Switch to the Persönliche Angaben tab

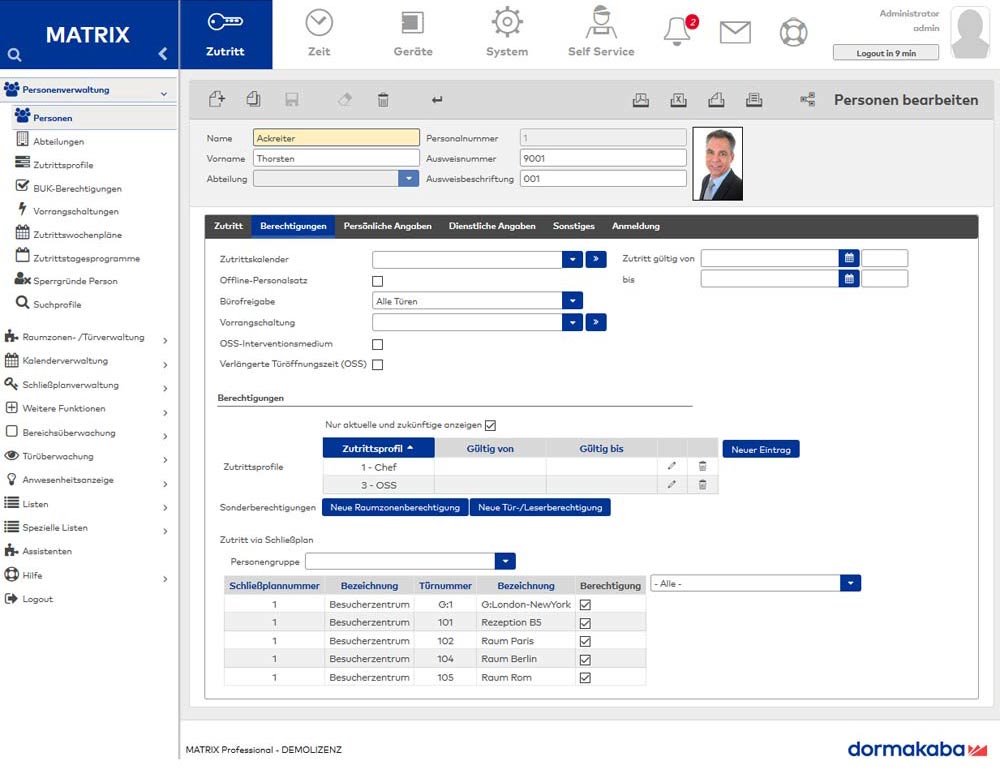click(x=387, y=227)
